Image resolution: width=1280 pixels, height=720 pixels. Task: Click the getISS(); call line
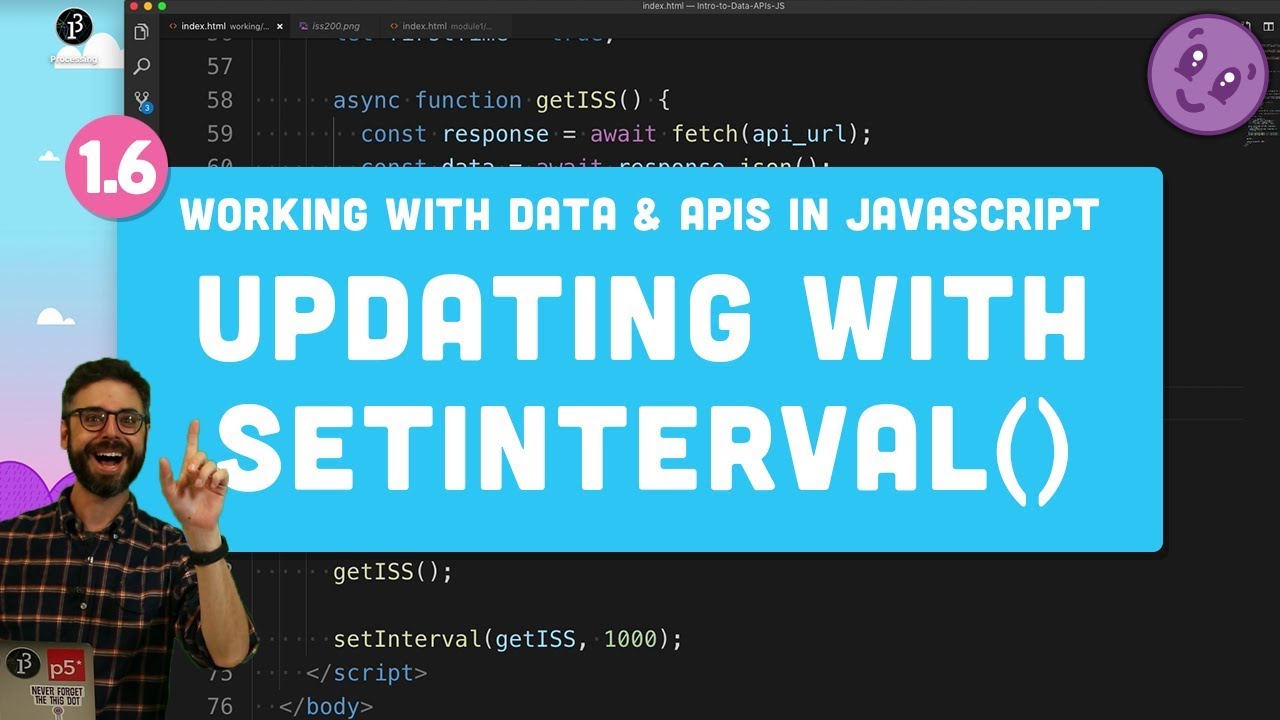point(393,572)
